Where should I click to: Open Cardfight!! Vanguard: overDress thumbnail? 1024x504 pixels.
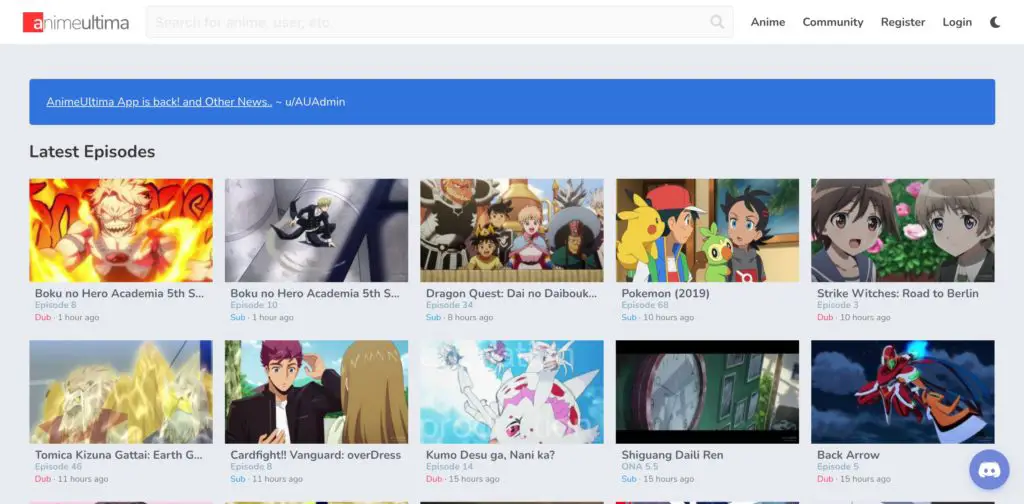coord(316,392)
